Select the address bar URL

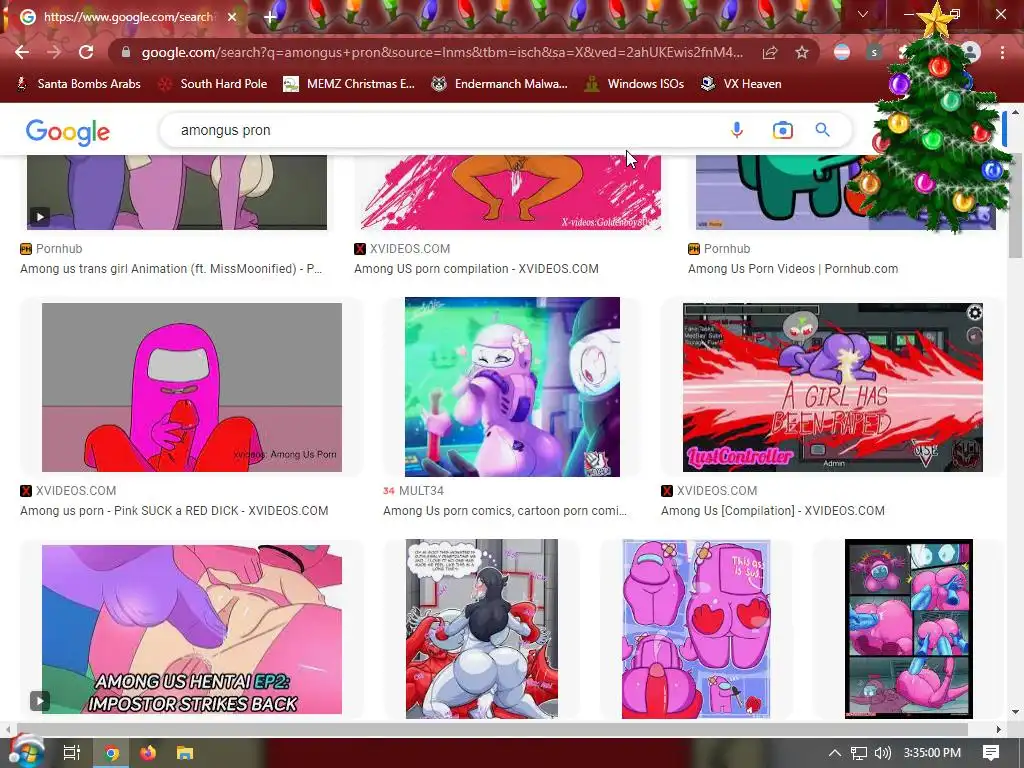[x=442, y=52]
